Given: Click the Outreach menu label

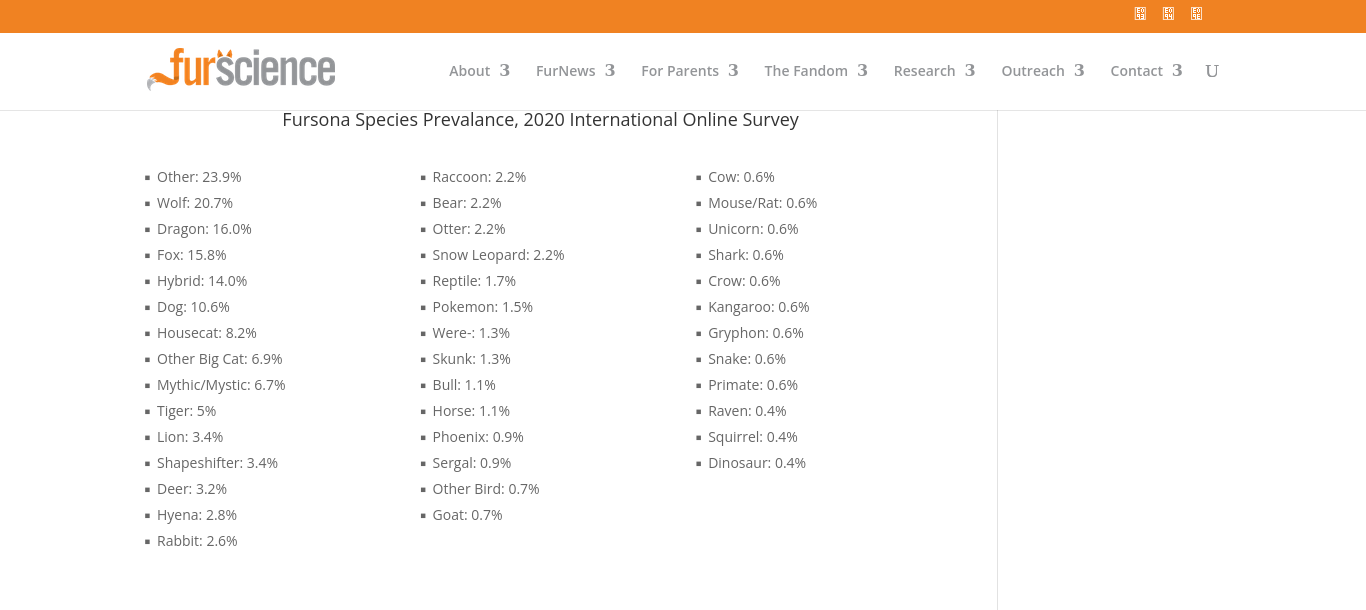Looking at the screenshot, I should (1032, 71).
